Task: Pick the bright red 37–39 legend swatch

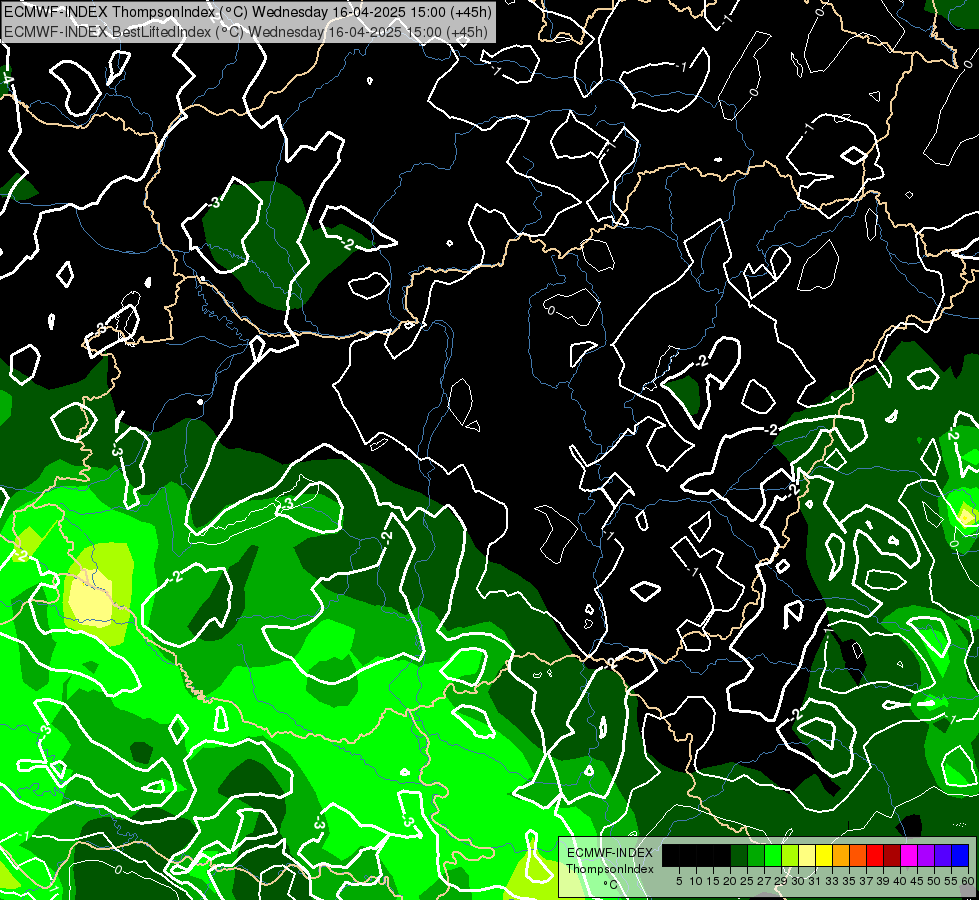Action: pyautogui.click(x=875, y=856)
